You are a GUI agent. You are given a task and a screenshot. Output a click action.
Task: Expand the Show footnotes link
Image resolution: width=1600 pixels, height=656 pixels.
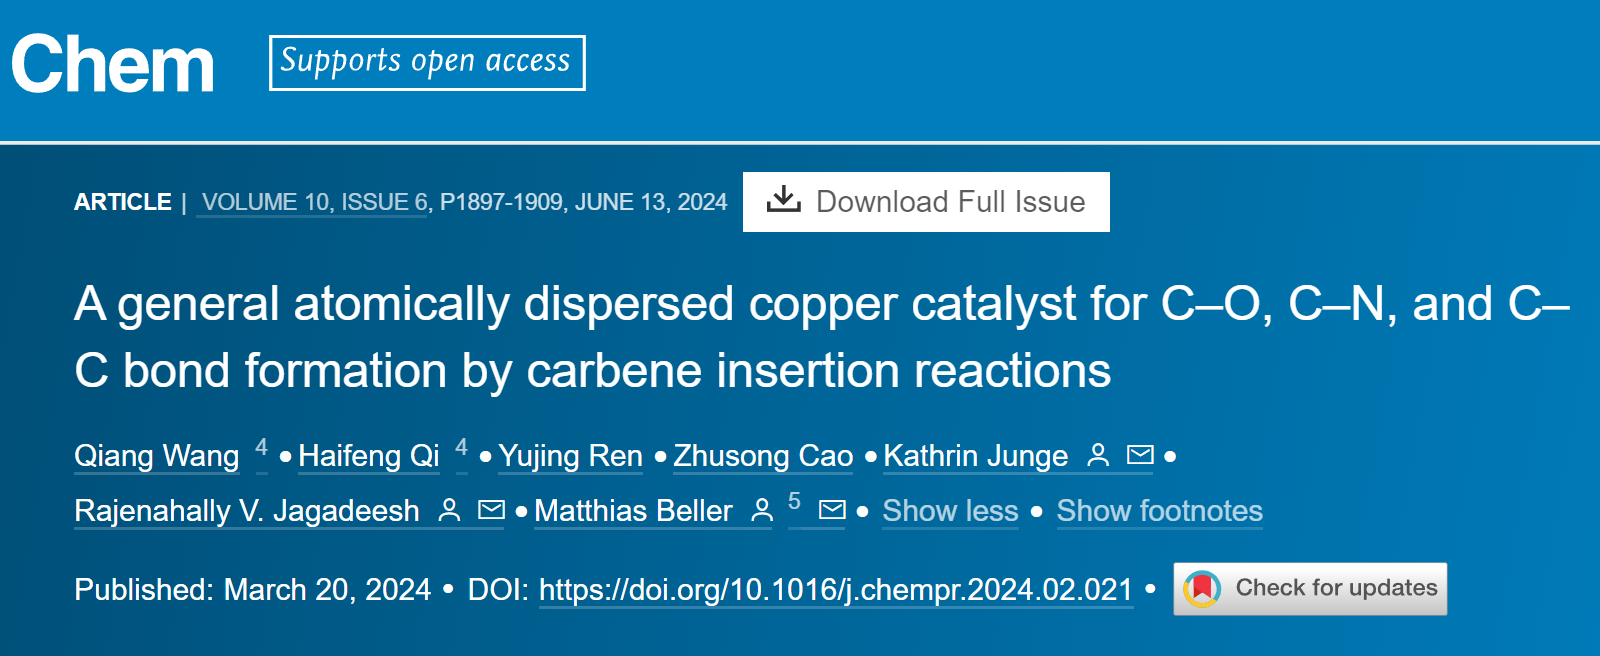1160,511
